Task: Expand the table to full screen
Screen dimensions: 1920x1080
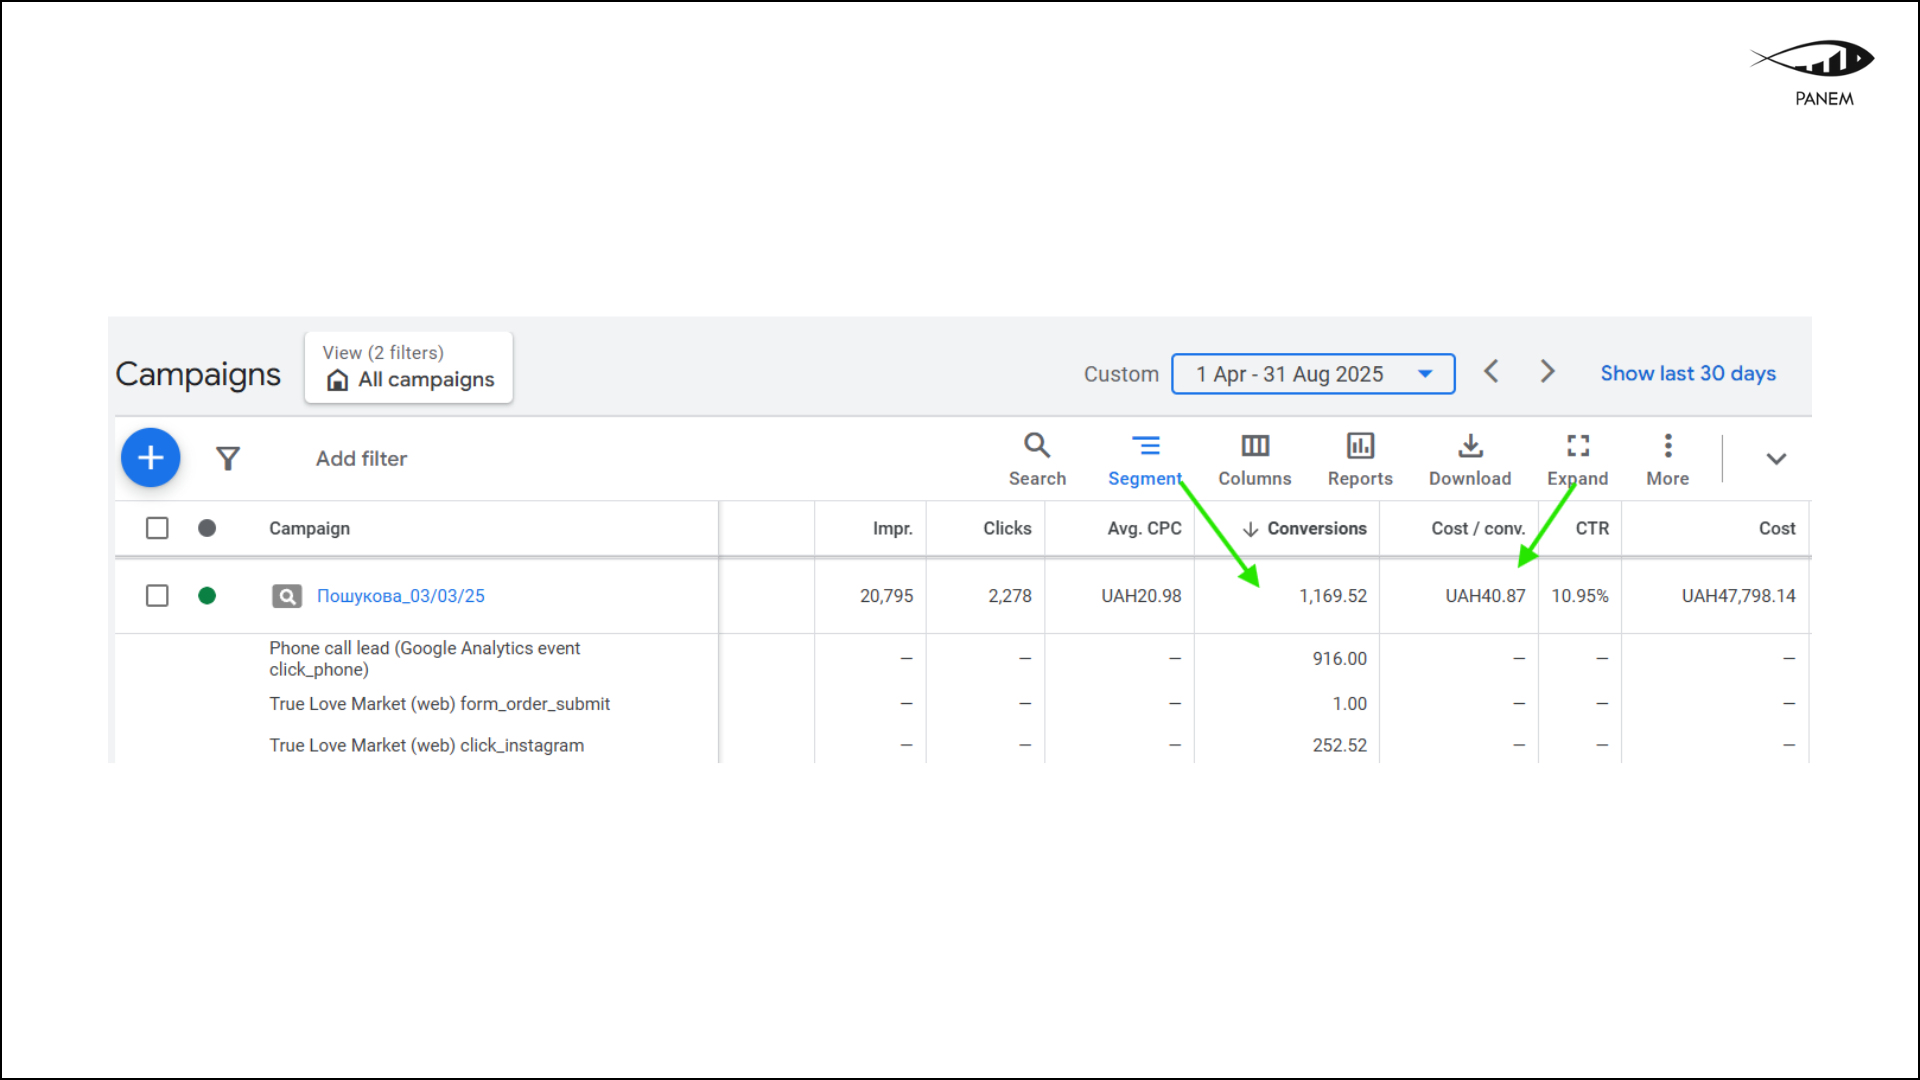Action: (1577, 458)
